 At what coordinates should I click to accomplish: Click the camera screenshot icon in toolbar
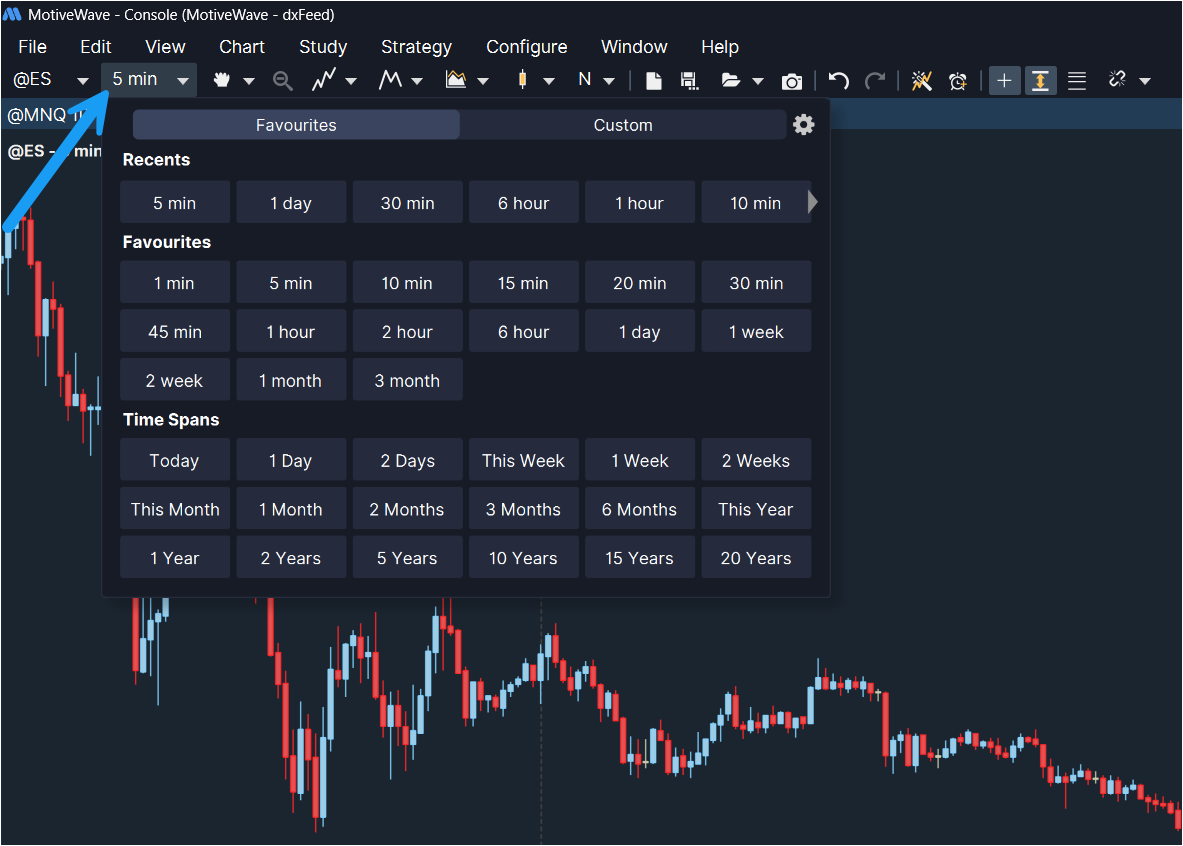[x=792, y=81]
